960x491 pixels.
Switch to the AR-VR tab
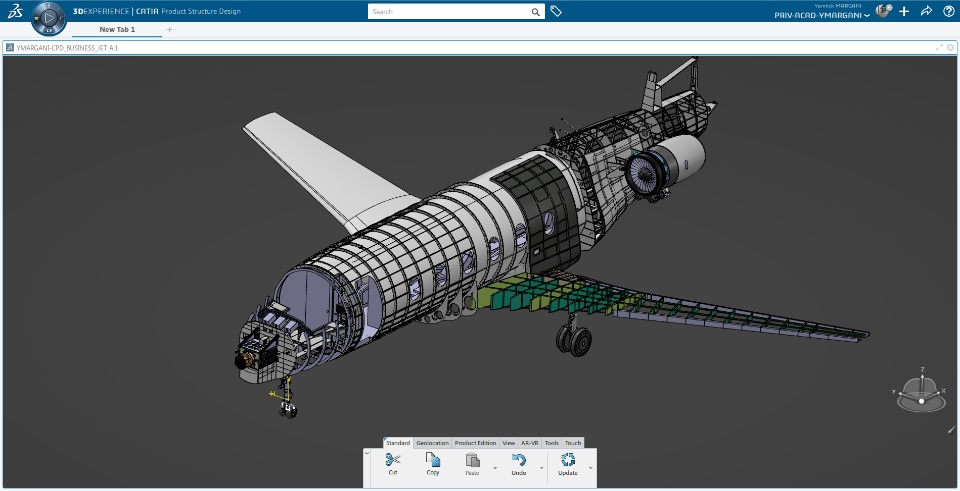coord(530,443)
